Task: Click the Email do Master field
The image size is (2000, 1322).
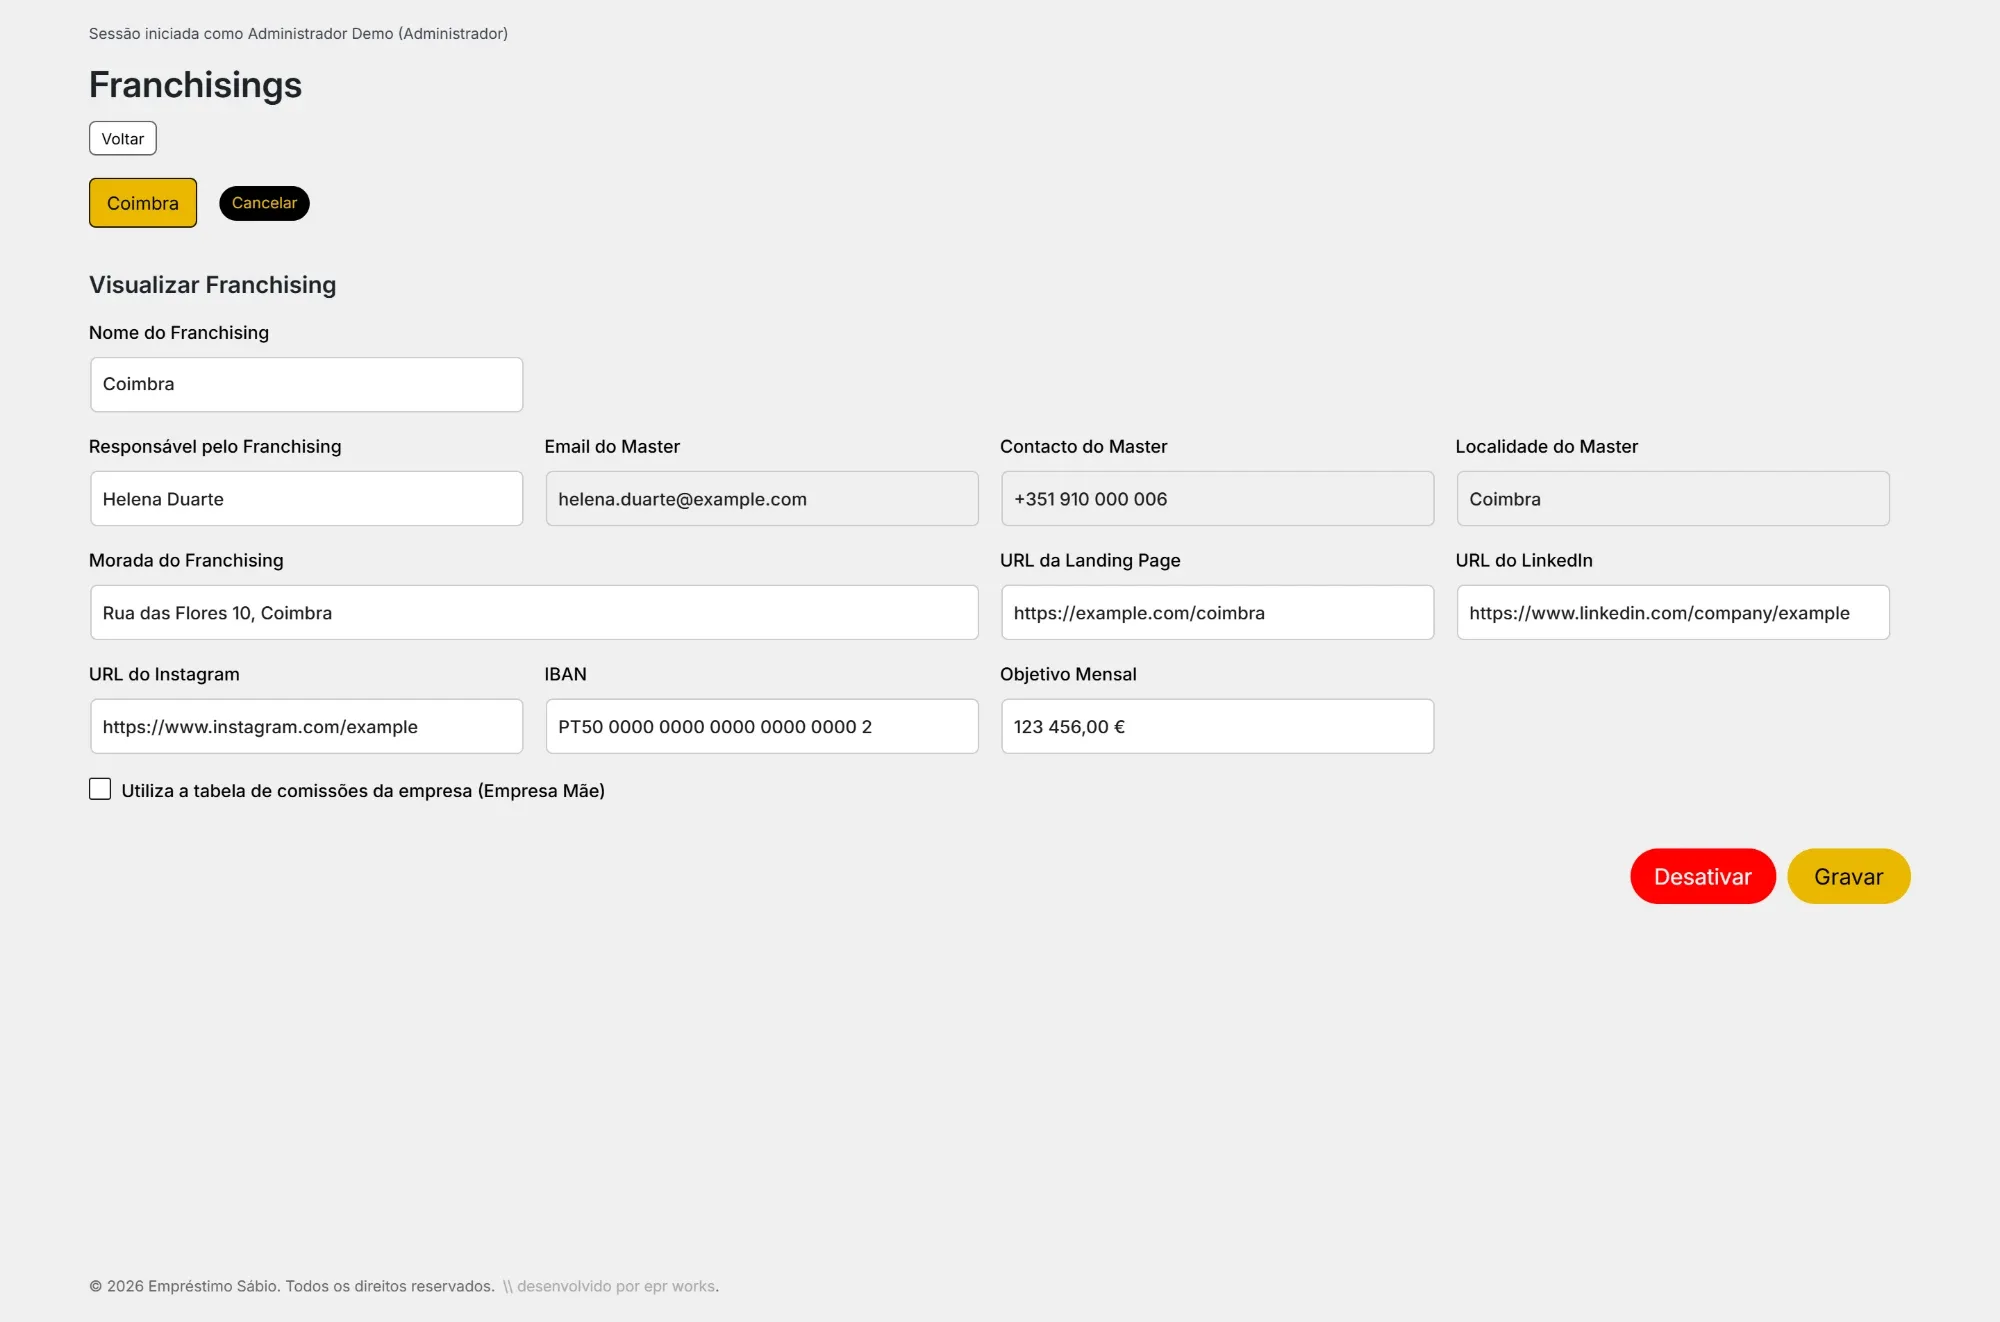Action: 762,498
